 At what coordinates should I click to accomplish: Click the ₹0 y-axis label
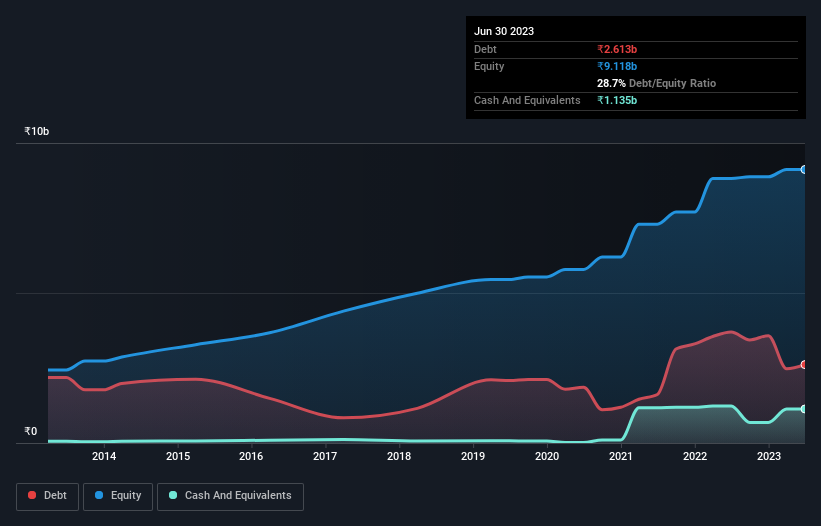click(31, 431)
